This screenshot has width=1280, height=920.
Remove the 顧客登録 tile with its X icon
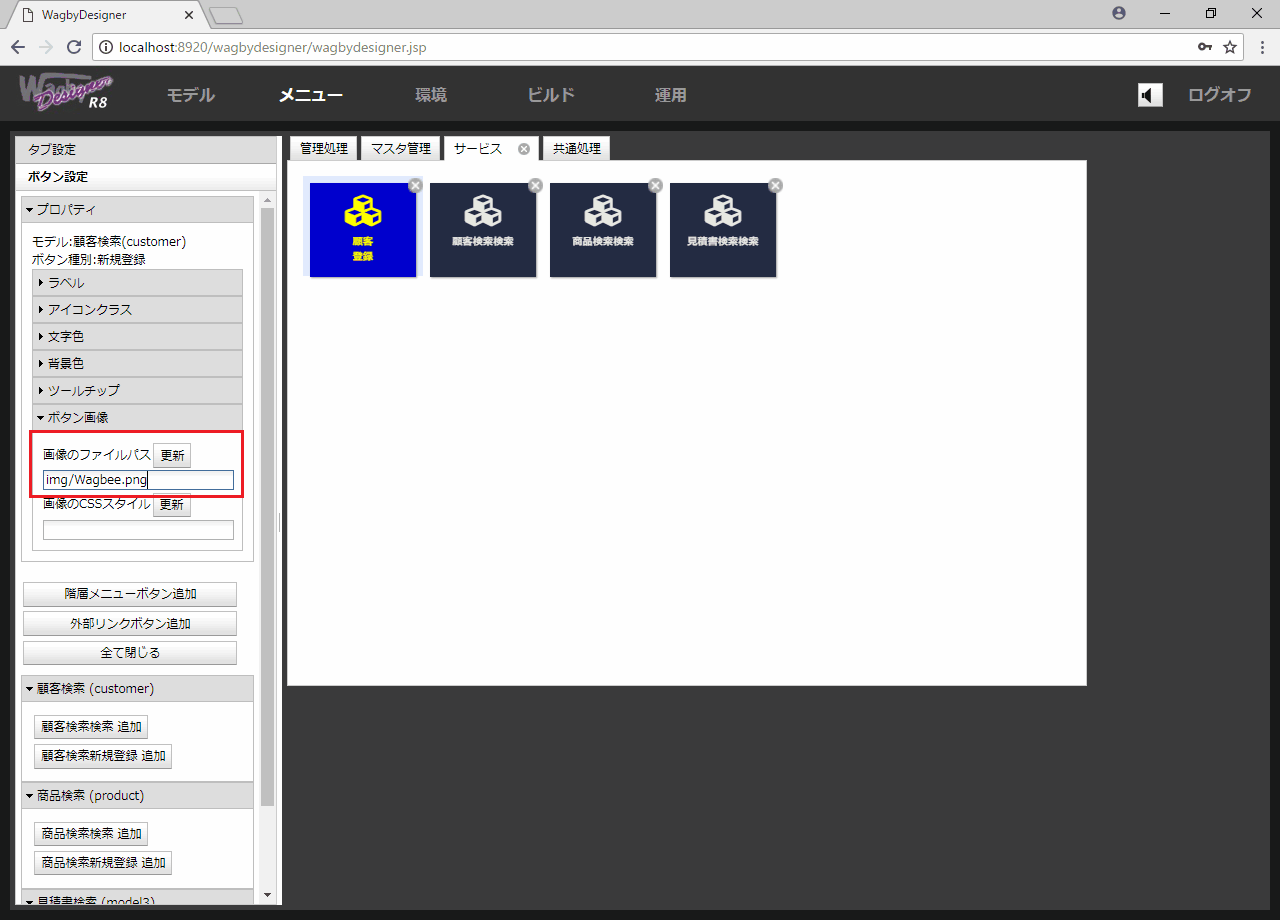pyautogui.click(x=415, y=185)
